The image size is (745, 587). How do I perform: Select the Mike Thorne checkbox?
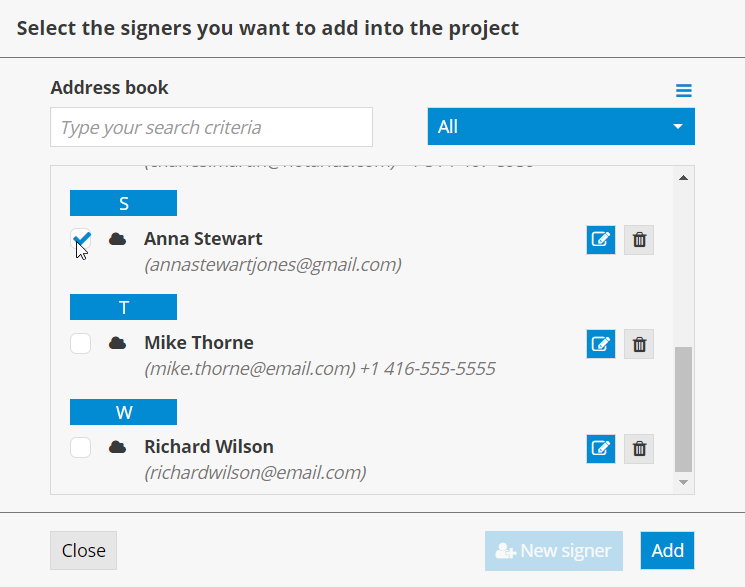click(81, 343)
